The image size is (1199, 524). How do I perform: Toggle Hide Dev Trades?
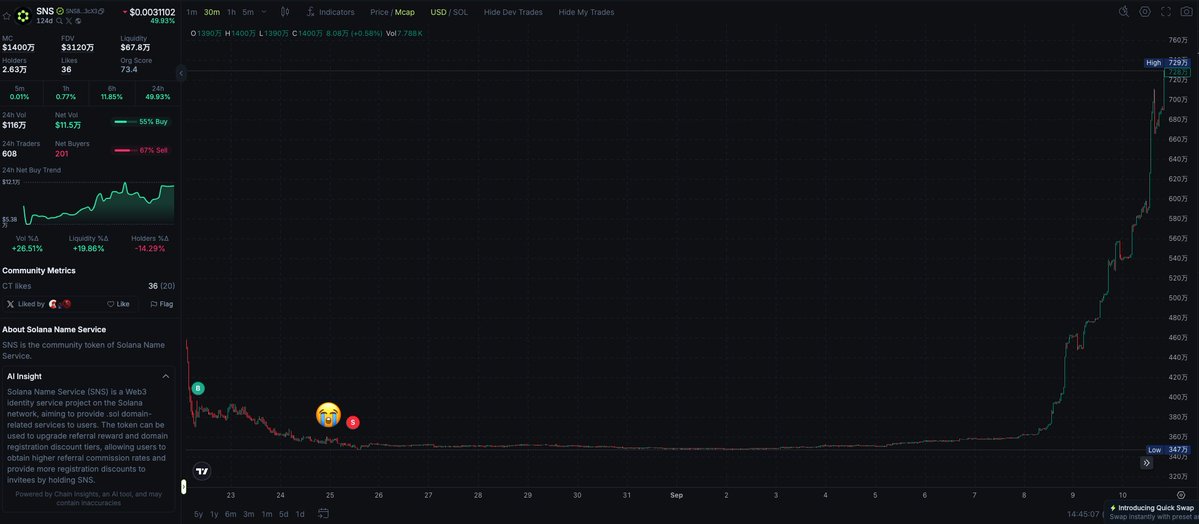click(513, 11)
